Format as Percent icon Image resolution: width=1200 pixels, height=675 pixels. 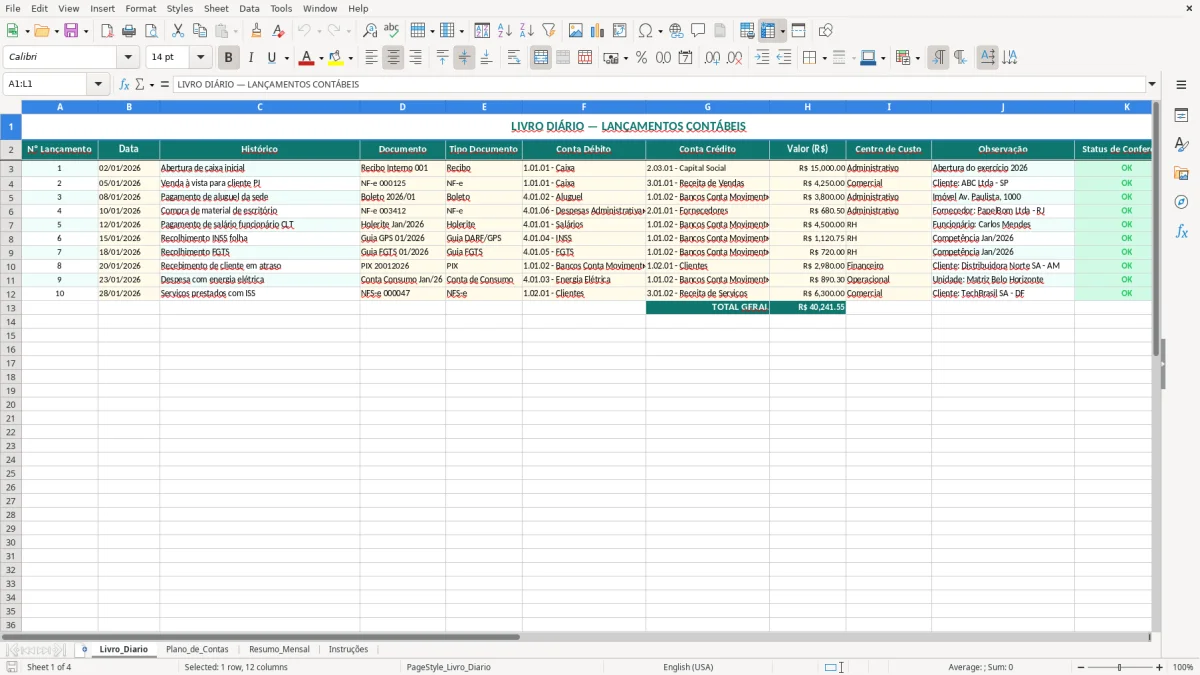click(641, 58)
